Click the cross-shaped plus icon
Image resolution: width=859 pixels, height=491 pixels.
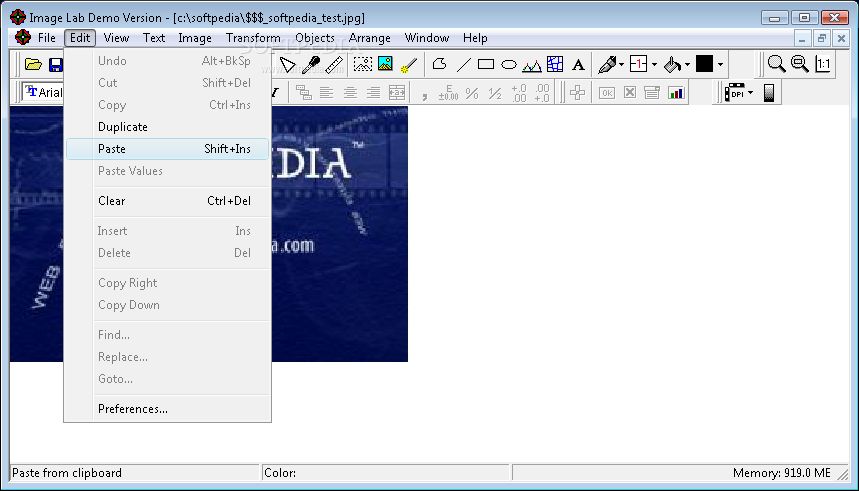click(577, 93)
